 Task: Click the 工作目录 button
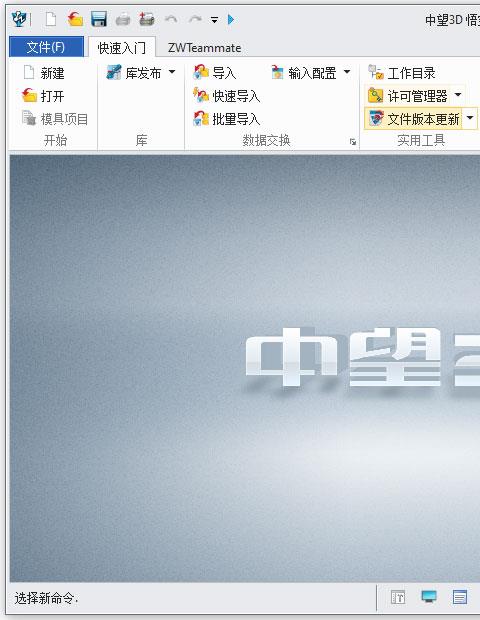pos(402,73)
